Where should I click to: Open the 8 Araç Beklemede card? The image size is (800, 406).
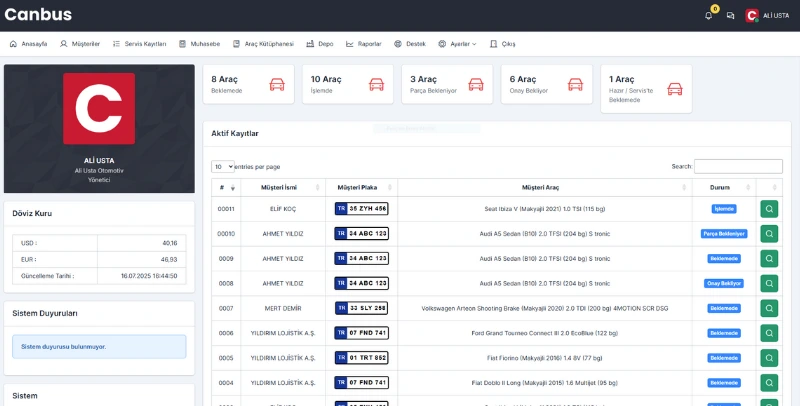pos(248,84)
